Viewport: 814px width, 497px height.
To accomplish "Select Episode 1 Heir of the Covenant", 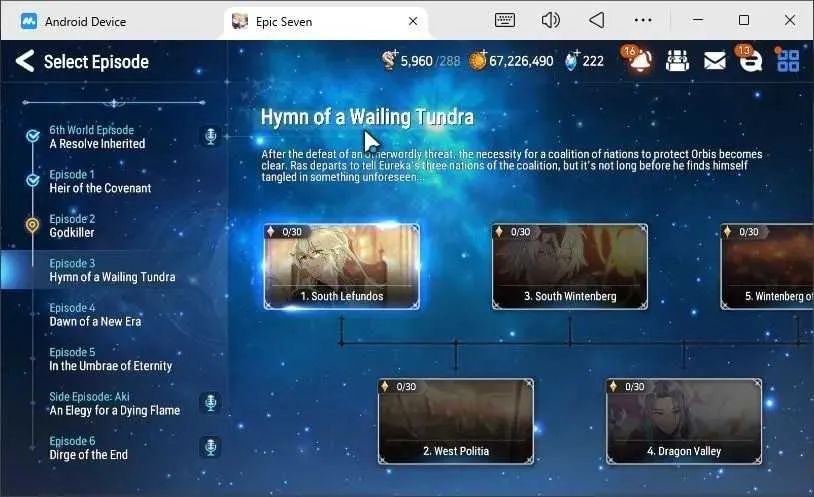I will [x=113, y=181].
